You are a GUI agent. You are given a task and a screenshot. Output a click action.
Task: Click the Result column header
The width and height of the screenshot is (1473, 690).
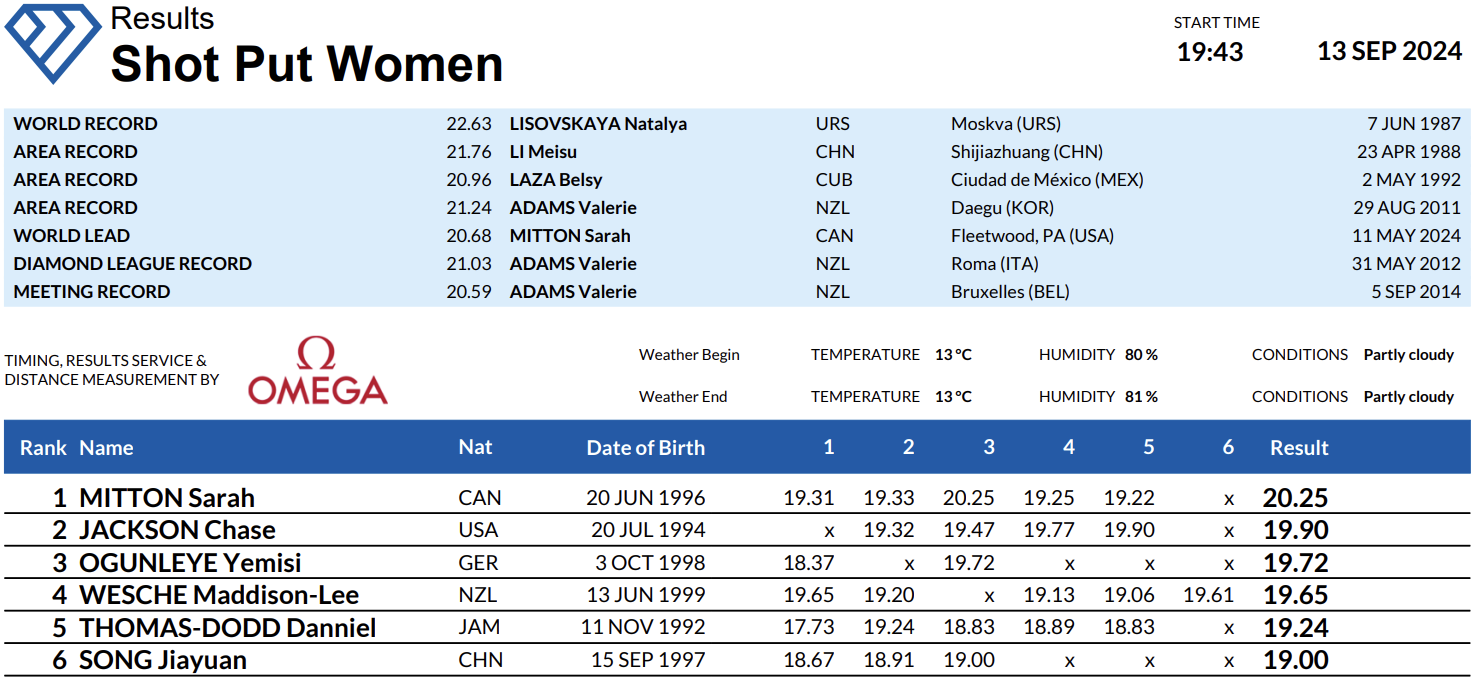(1299, 448)
